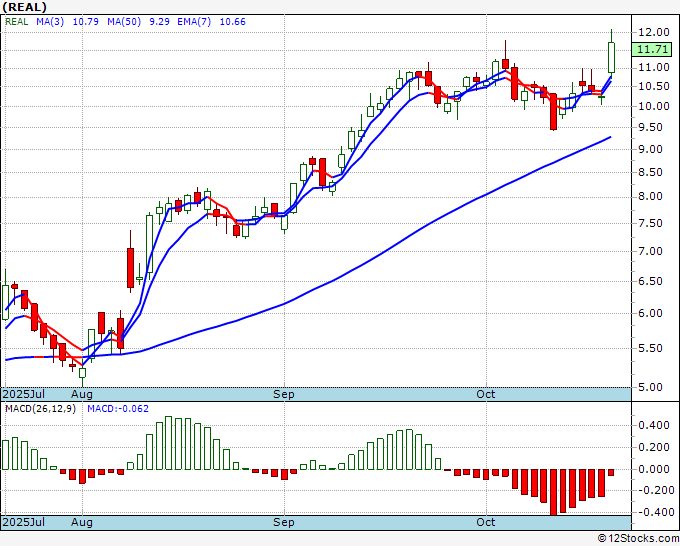This screenshot has height=546, width=680.
Task: Click the MACD(26,12,9) label
Action: pyautogui.click(x=40, y=409)
